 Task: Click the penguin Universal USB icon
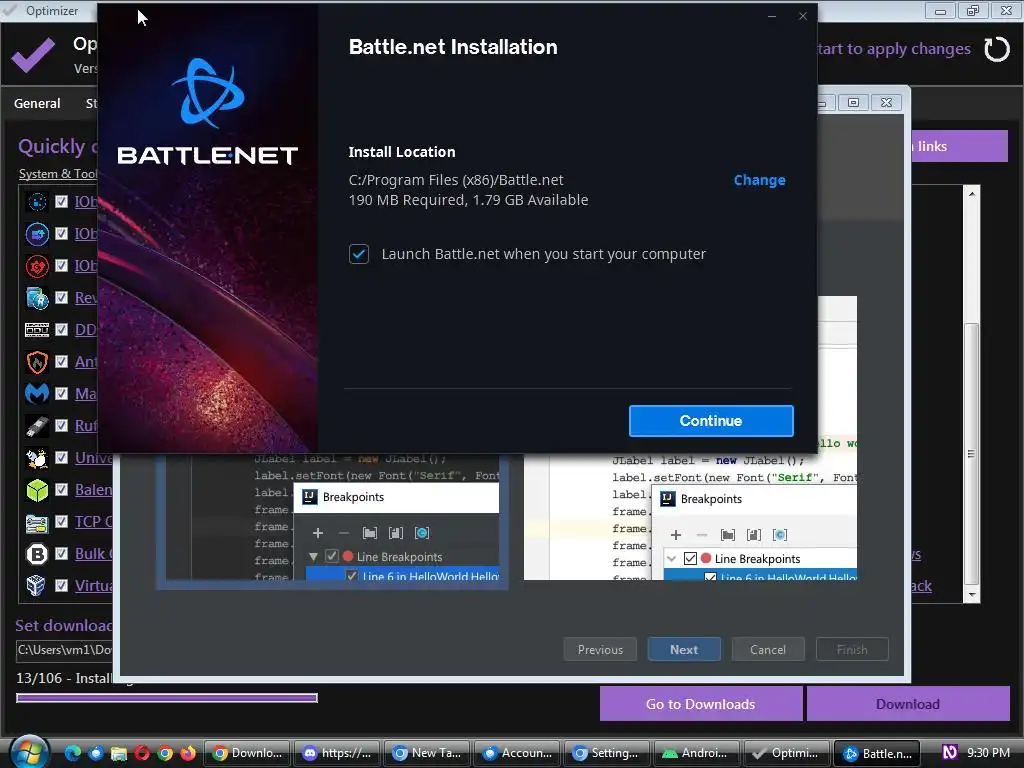(x=37, y=458)
